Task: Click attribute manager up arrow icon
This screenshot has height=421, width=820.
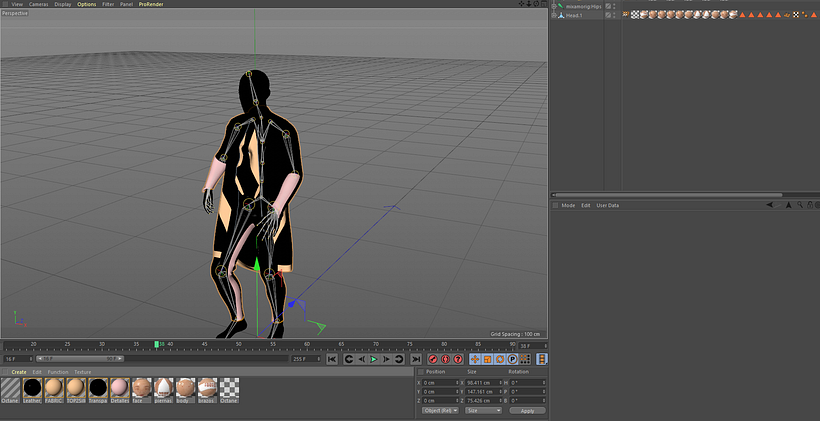Action: point(789,205)
